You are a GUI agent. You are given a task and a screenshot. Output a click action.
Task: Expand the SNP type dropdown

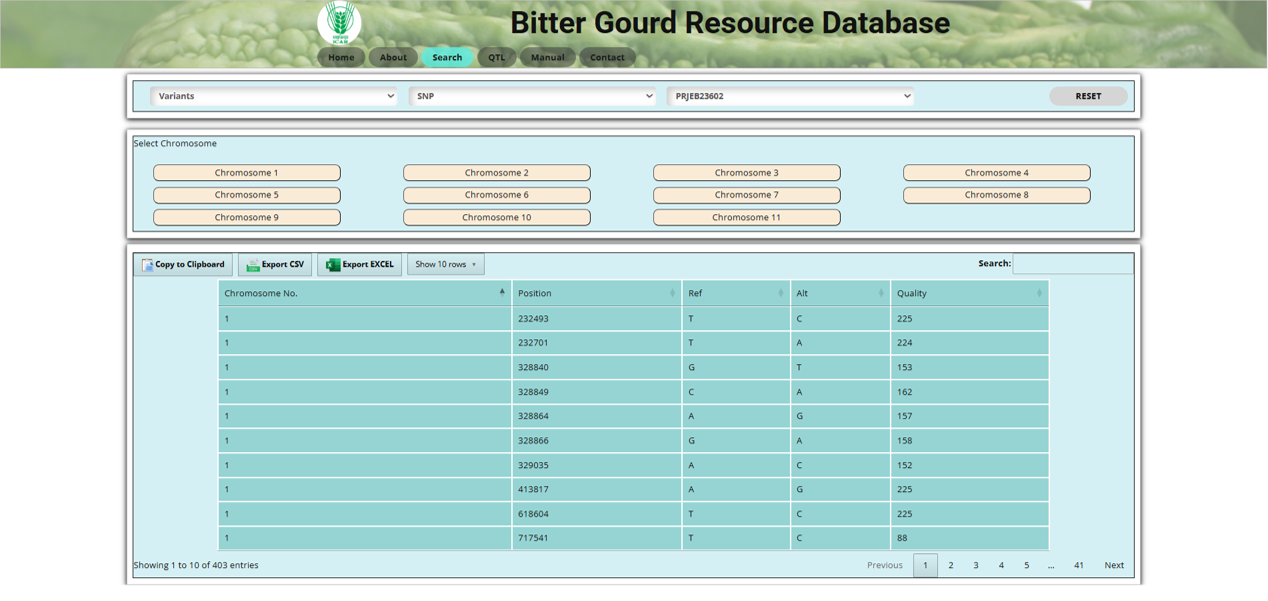[x=532, y=96]
